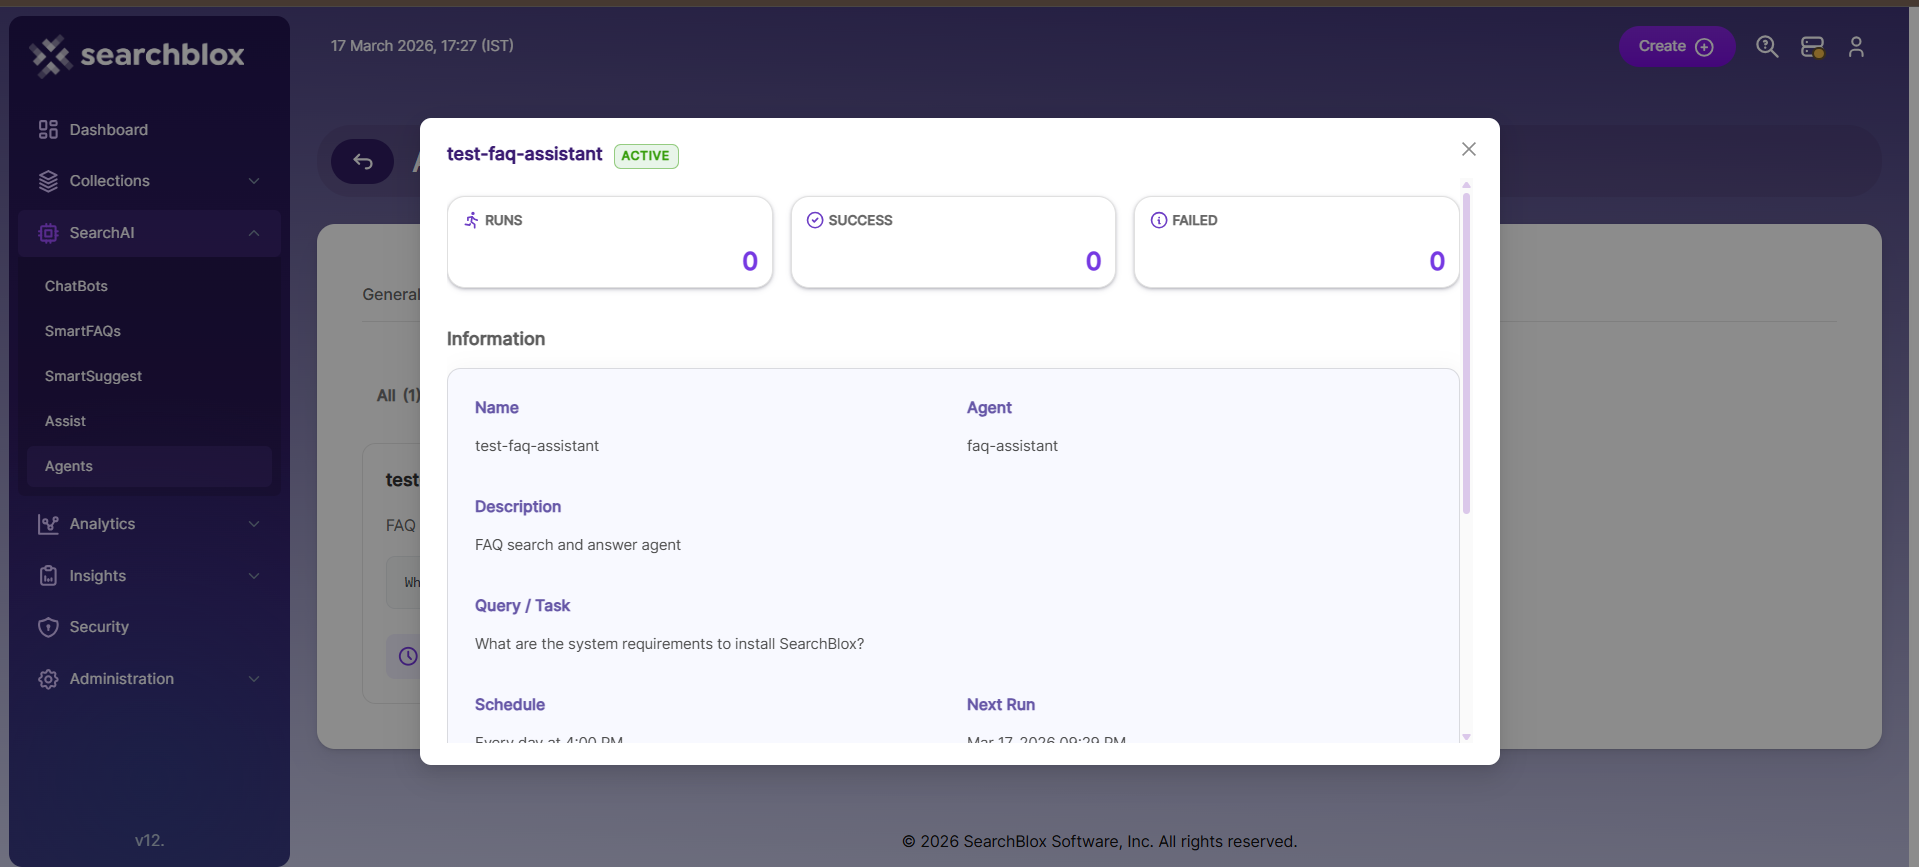This screenshot has height=867, width=1919.
Task: Click the SUCCESS count card
Action: (953, 242)
